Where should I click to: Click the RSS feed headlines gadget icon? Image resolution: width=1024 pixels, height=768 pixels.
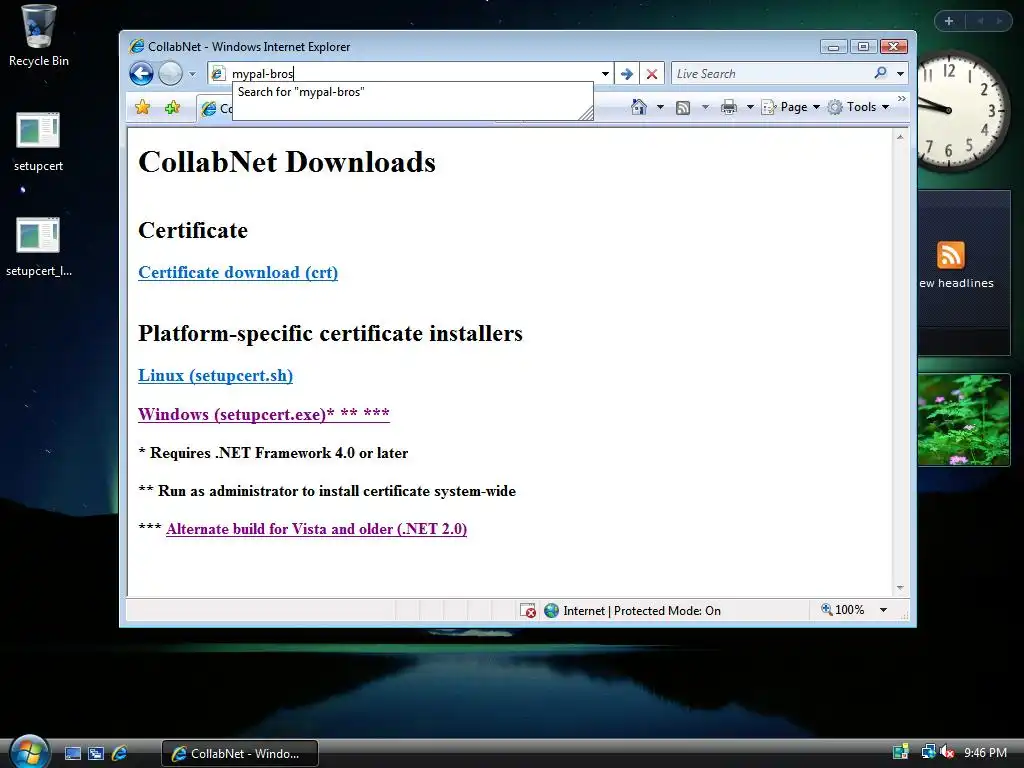(x=951, y=255)
